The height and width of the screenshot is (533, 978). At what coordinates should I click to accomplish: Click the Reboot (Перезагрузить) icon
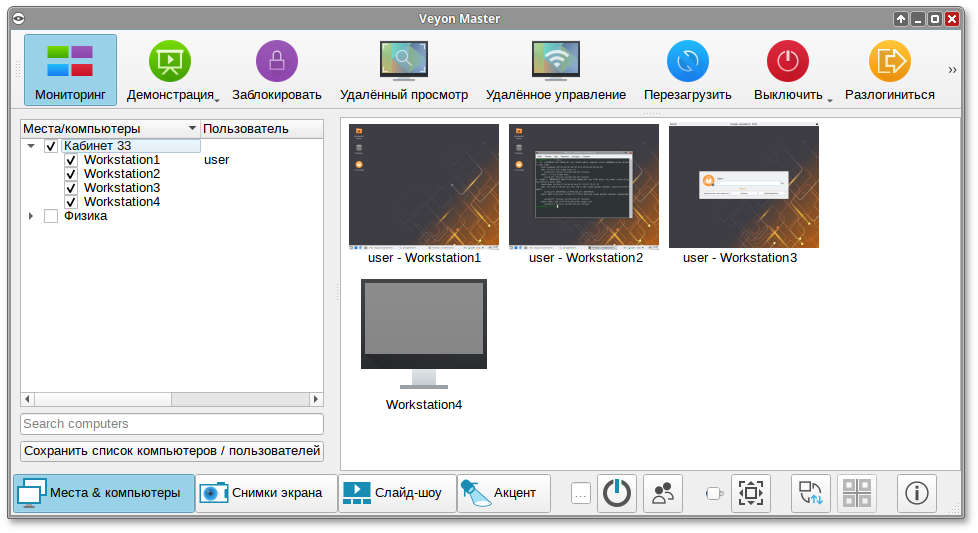688,62
